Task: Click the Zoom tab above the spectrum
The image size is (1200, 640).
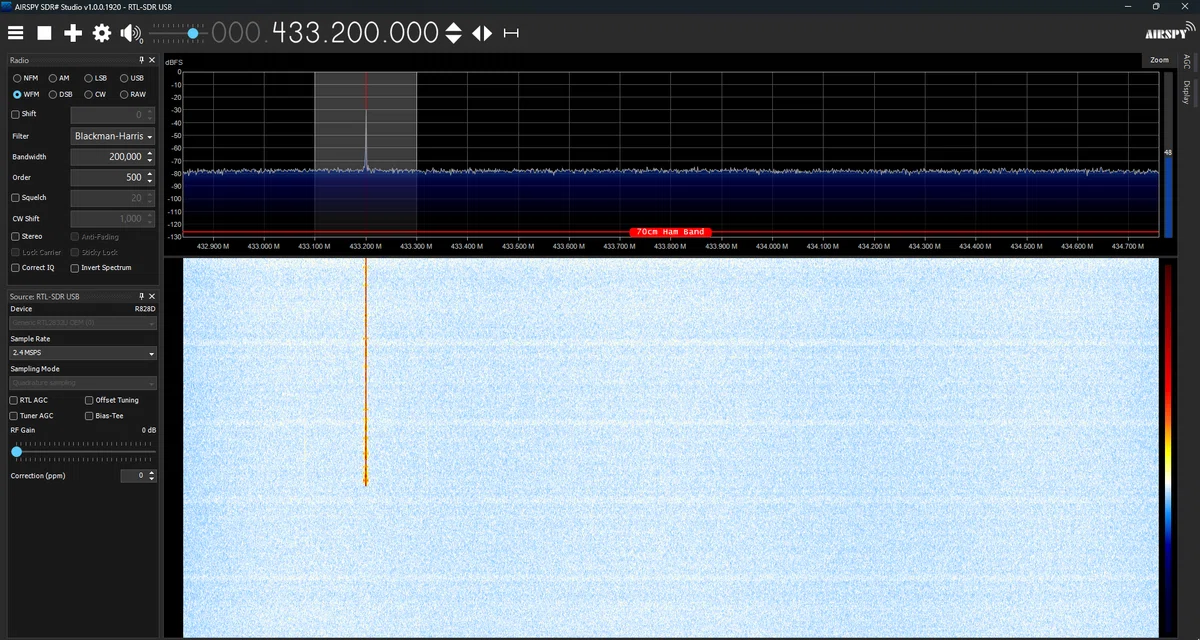Action: [1159, 60]
